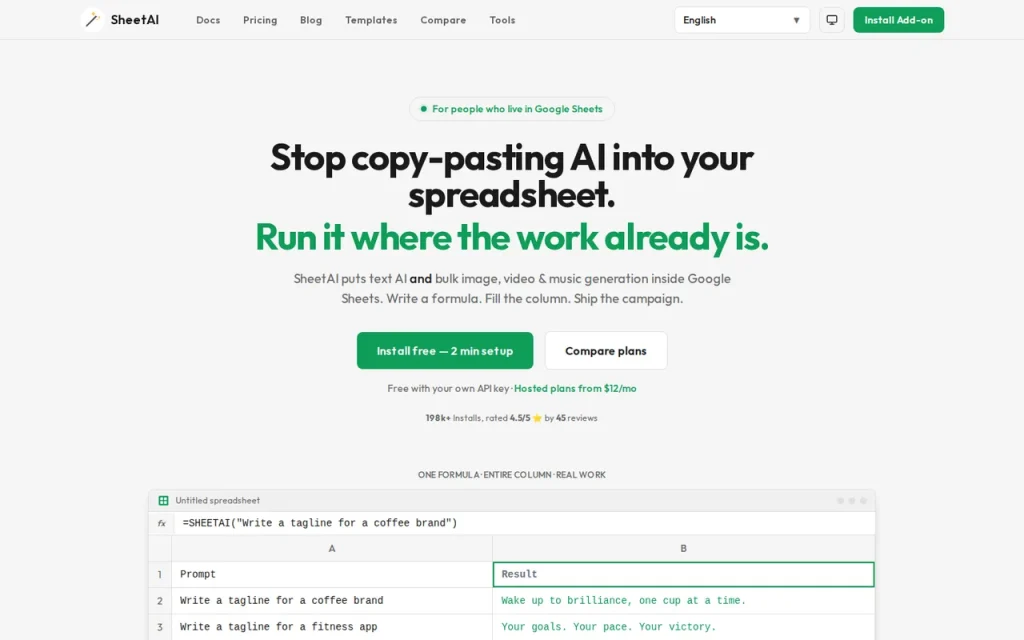
Task: Click the formula bar containing =SHEETAI formula
Action: click(524, 523)
